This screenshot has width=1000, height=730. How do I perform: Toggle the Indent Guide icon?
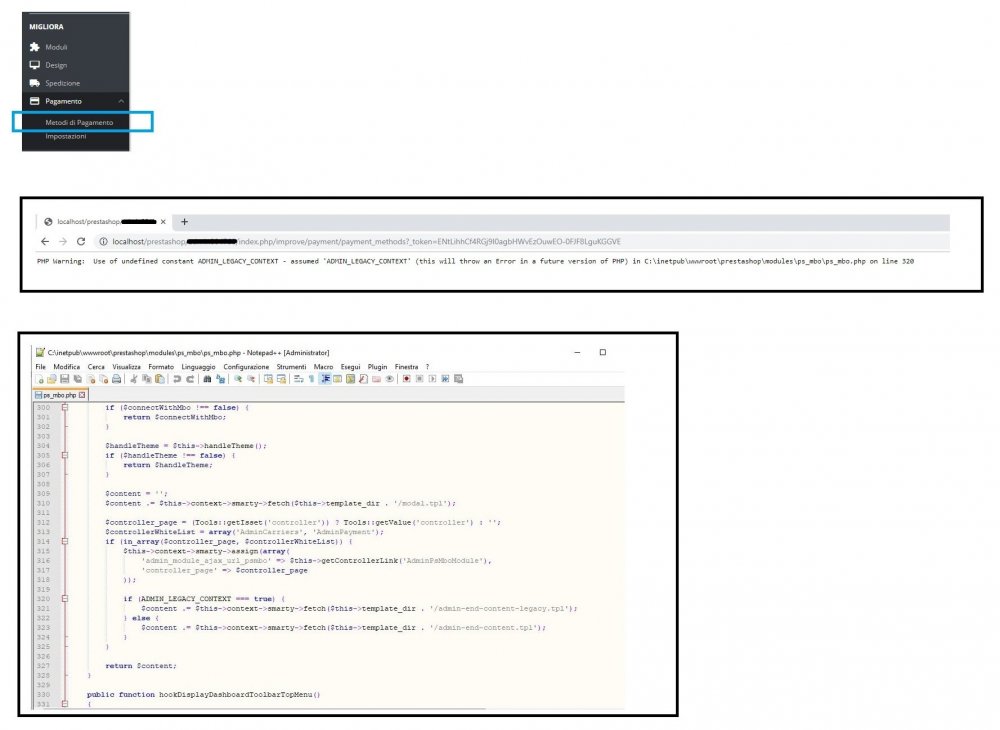tap(325, 379)
